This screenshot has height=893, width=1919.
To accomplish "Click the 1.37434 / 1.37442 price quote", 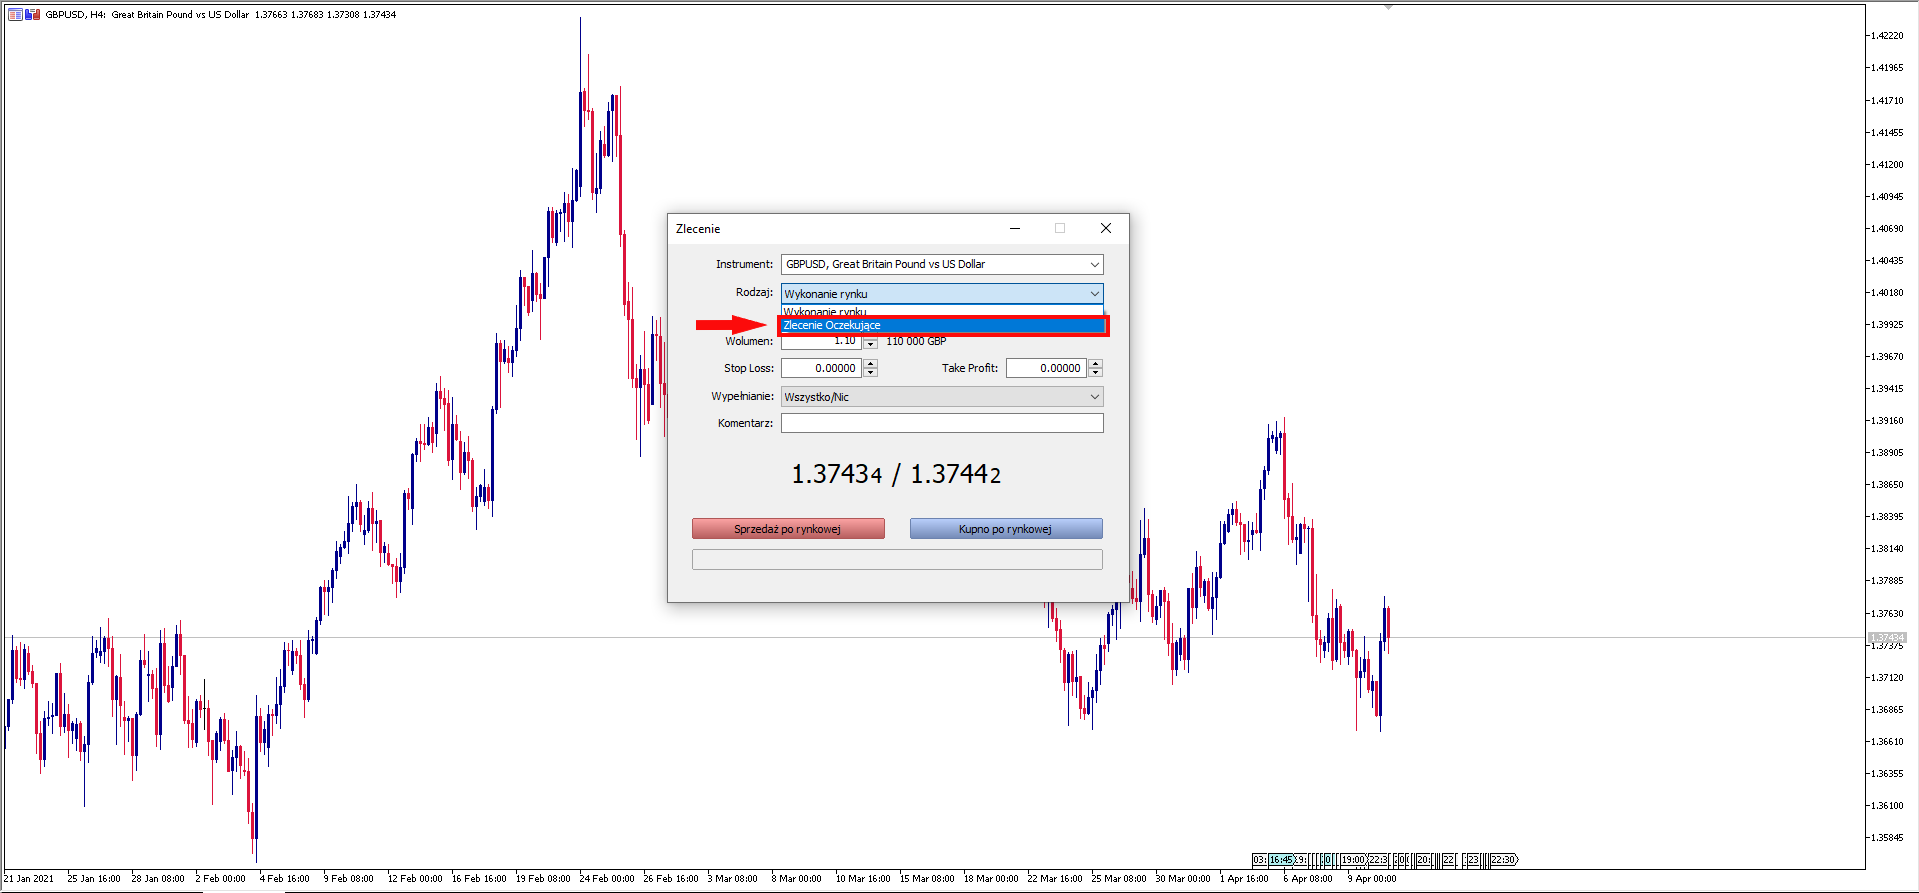I will tap(896, 474).
